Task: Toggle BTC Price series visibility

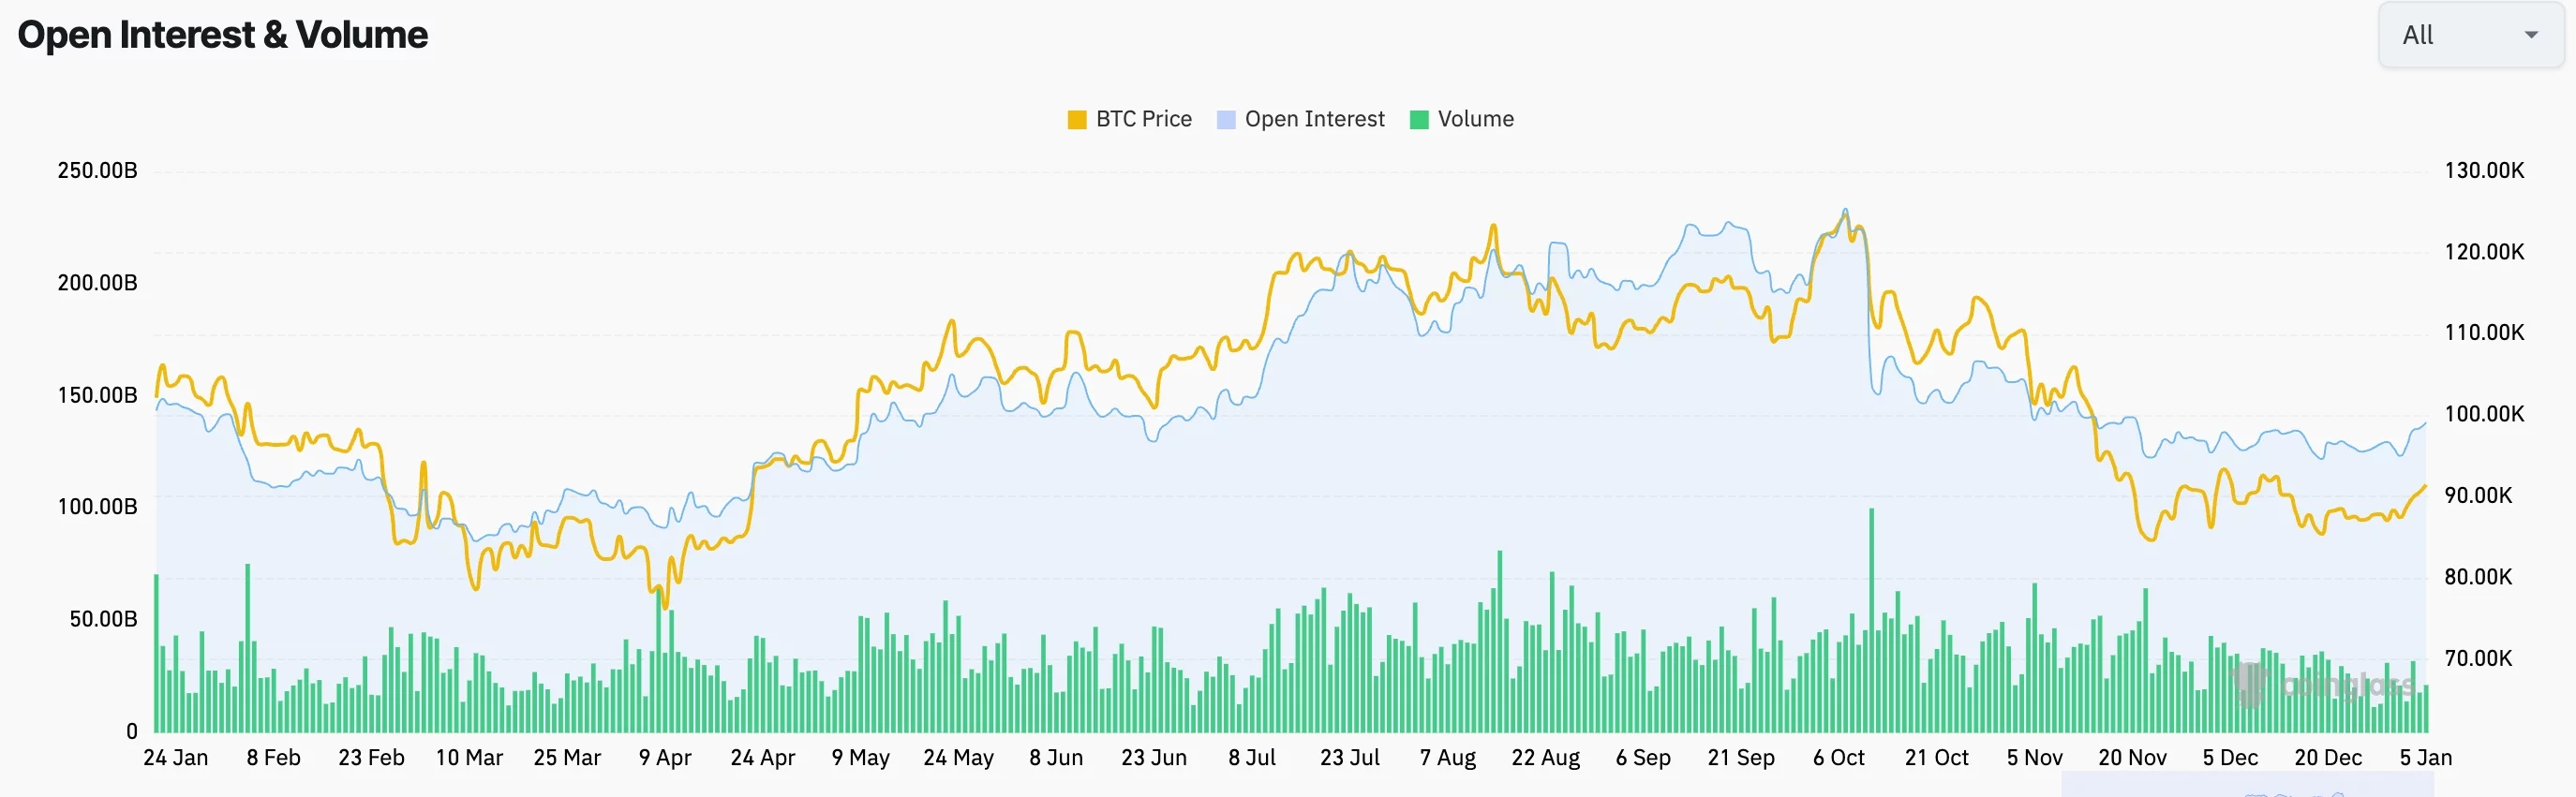Action: [x=1130, y=118]
